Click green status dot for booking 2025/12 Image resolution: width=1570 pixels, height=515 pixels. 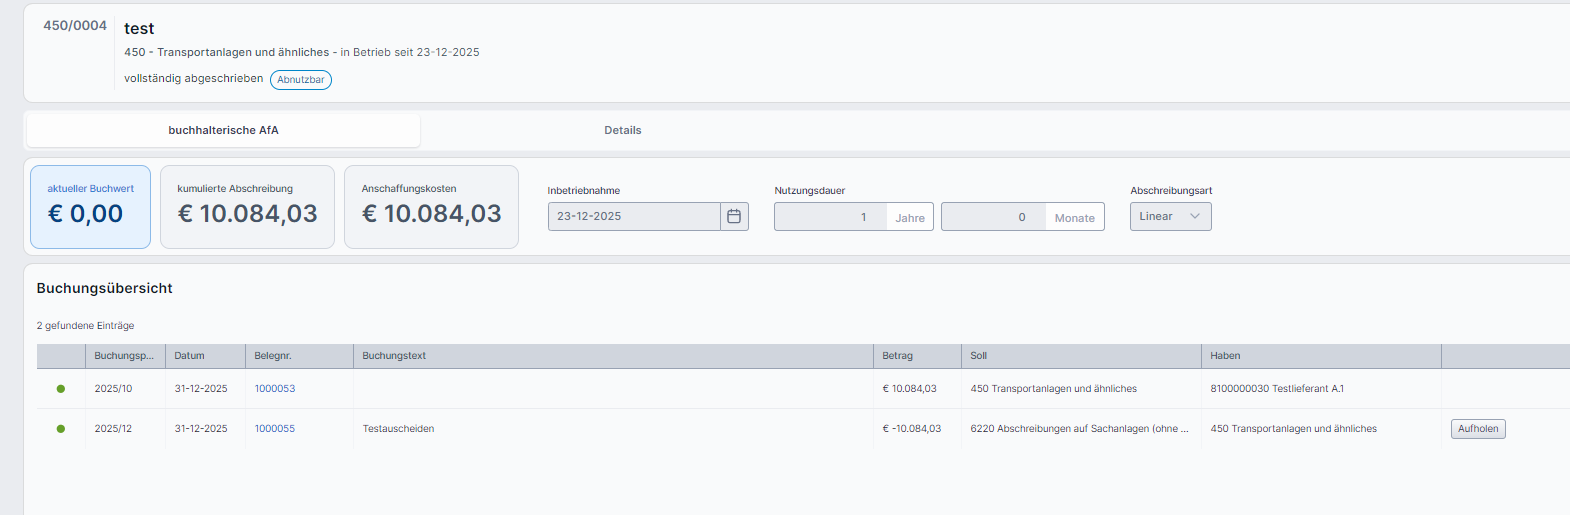pos(61,429)
